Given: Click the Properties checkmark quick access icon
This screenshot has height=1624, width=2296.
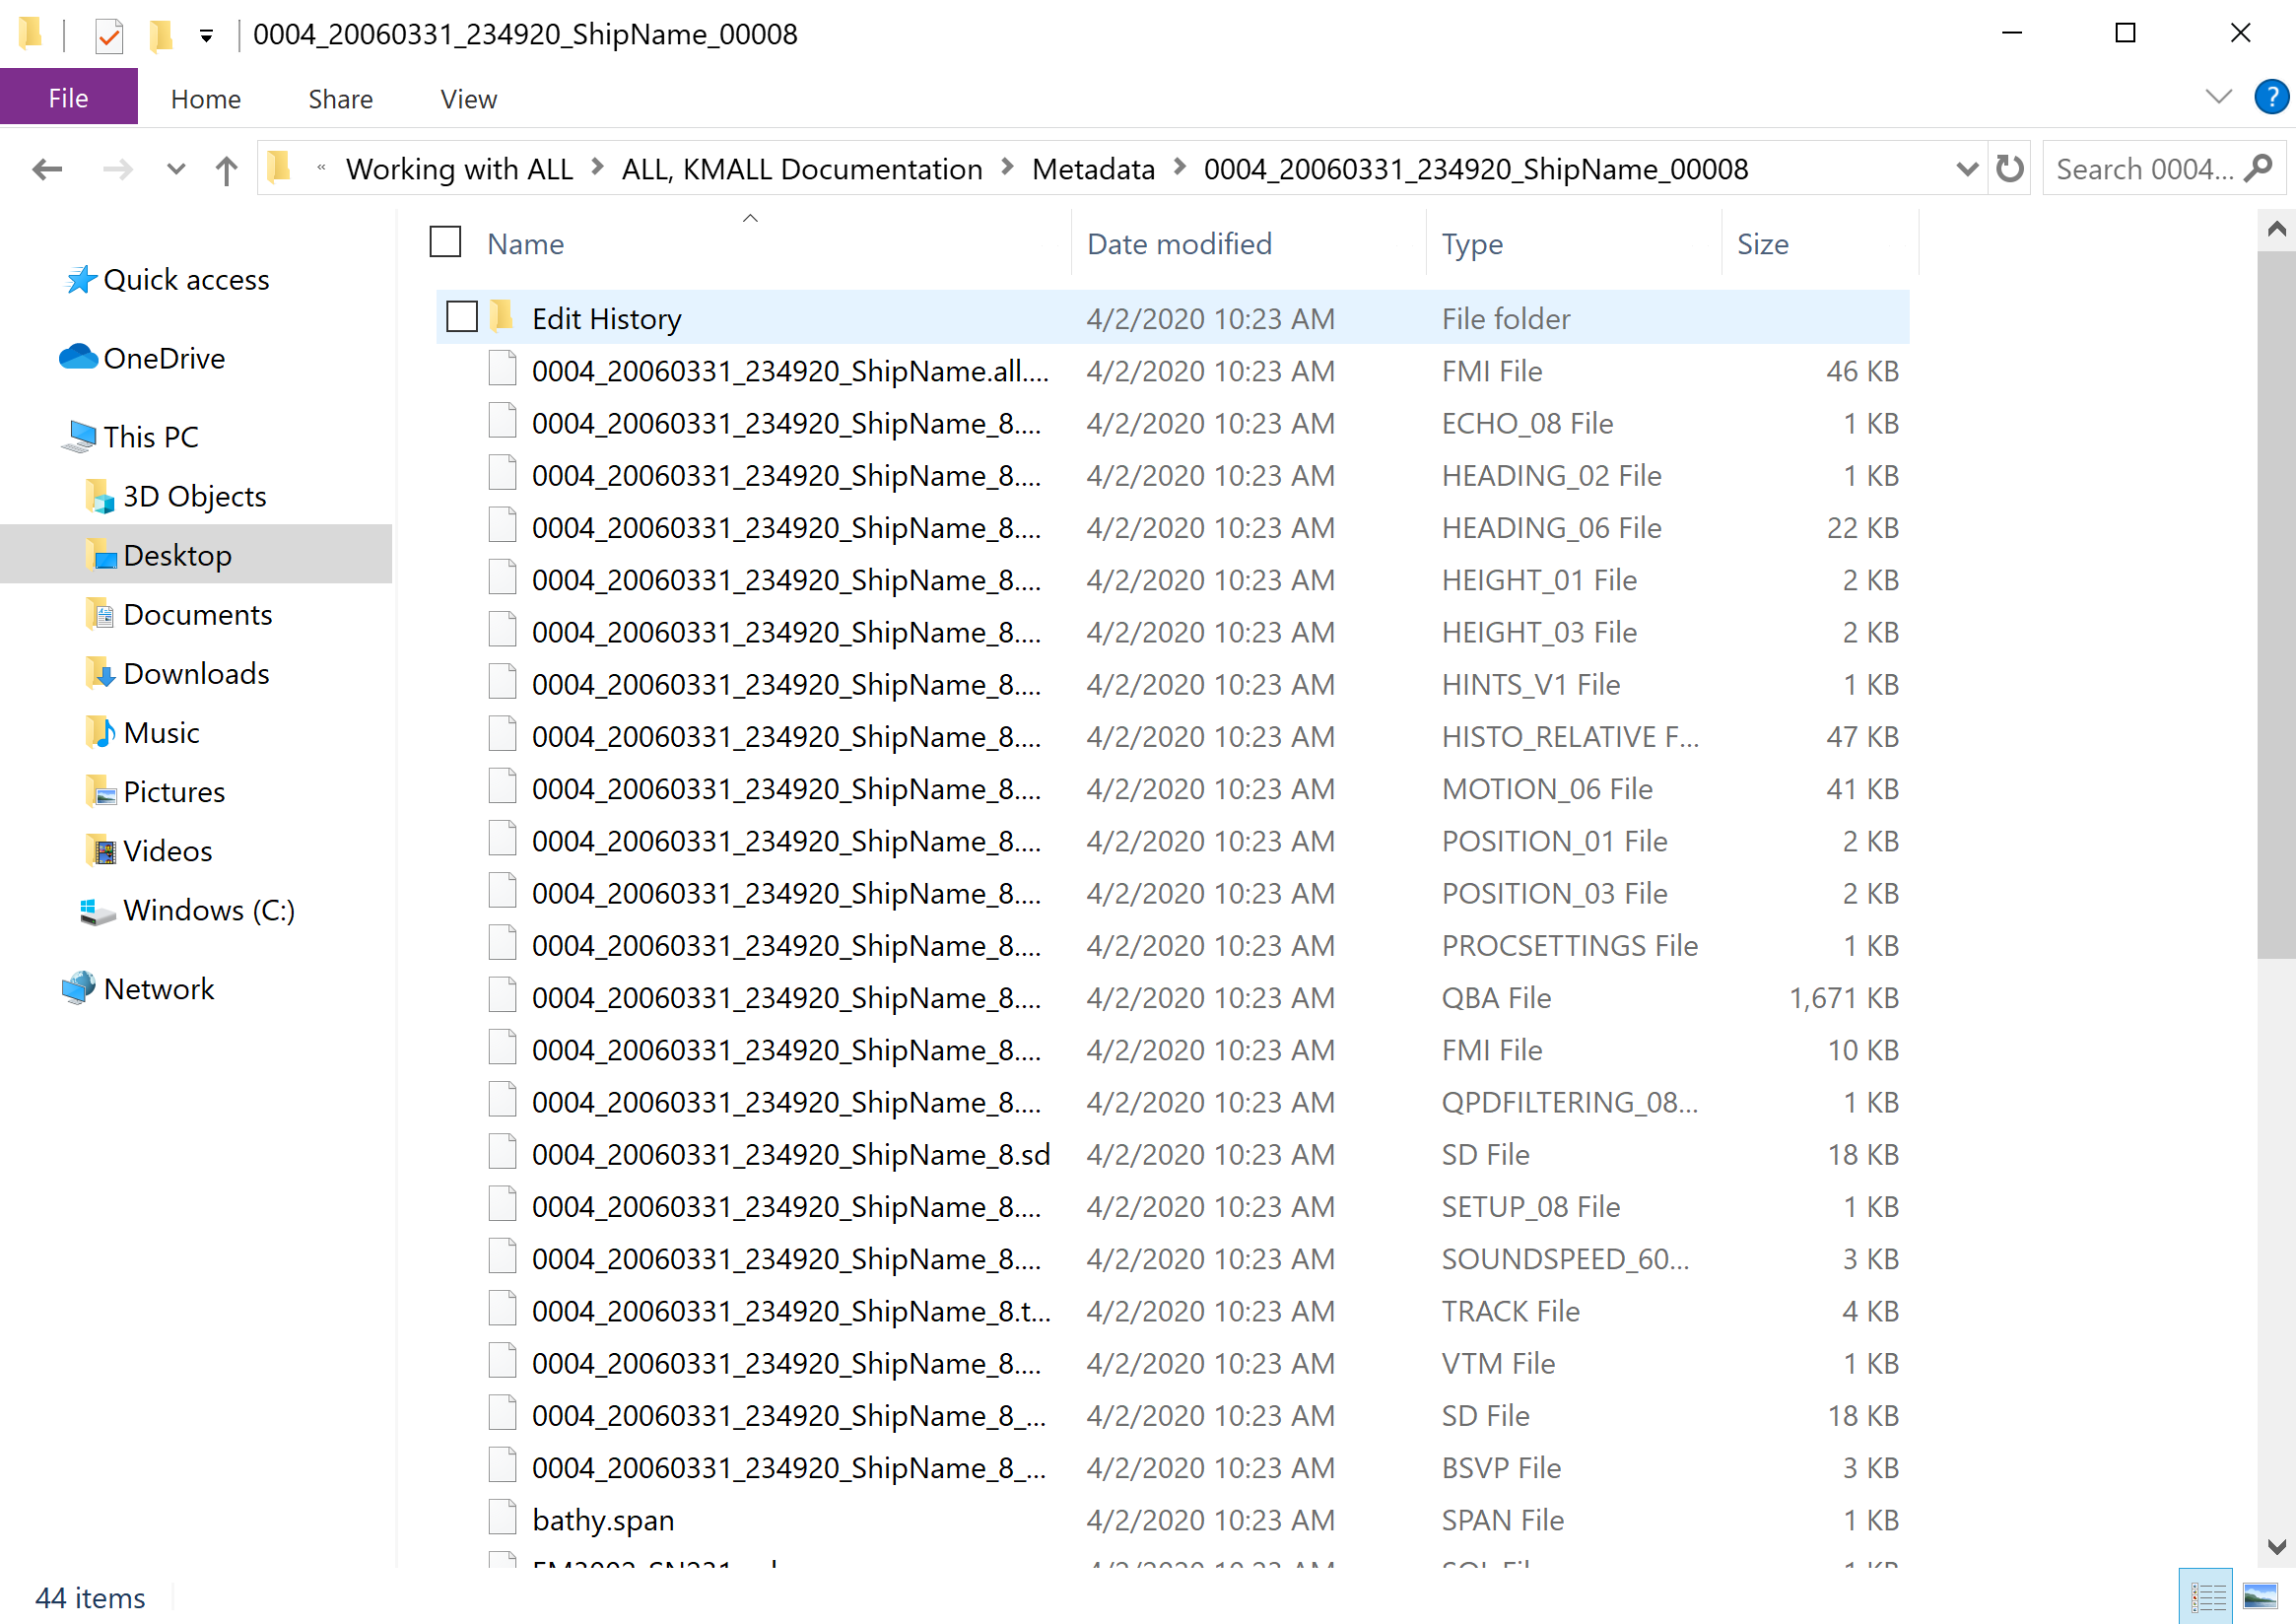Looking at the screenshot, I should [108, 36].
